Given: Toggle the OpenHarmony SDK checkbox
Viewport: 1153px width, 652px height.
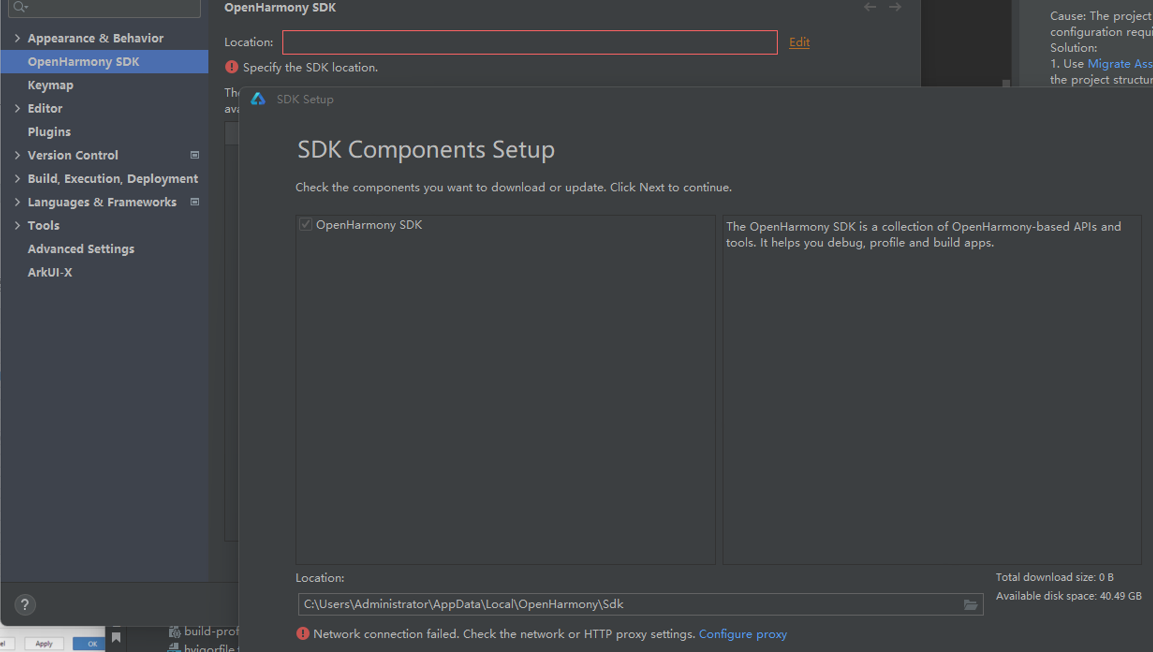Looking at the screenshot, I should pyautogui.click(x=305, y=224).
